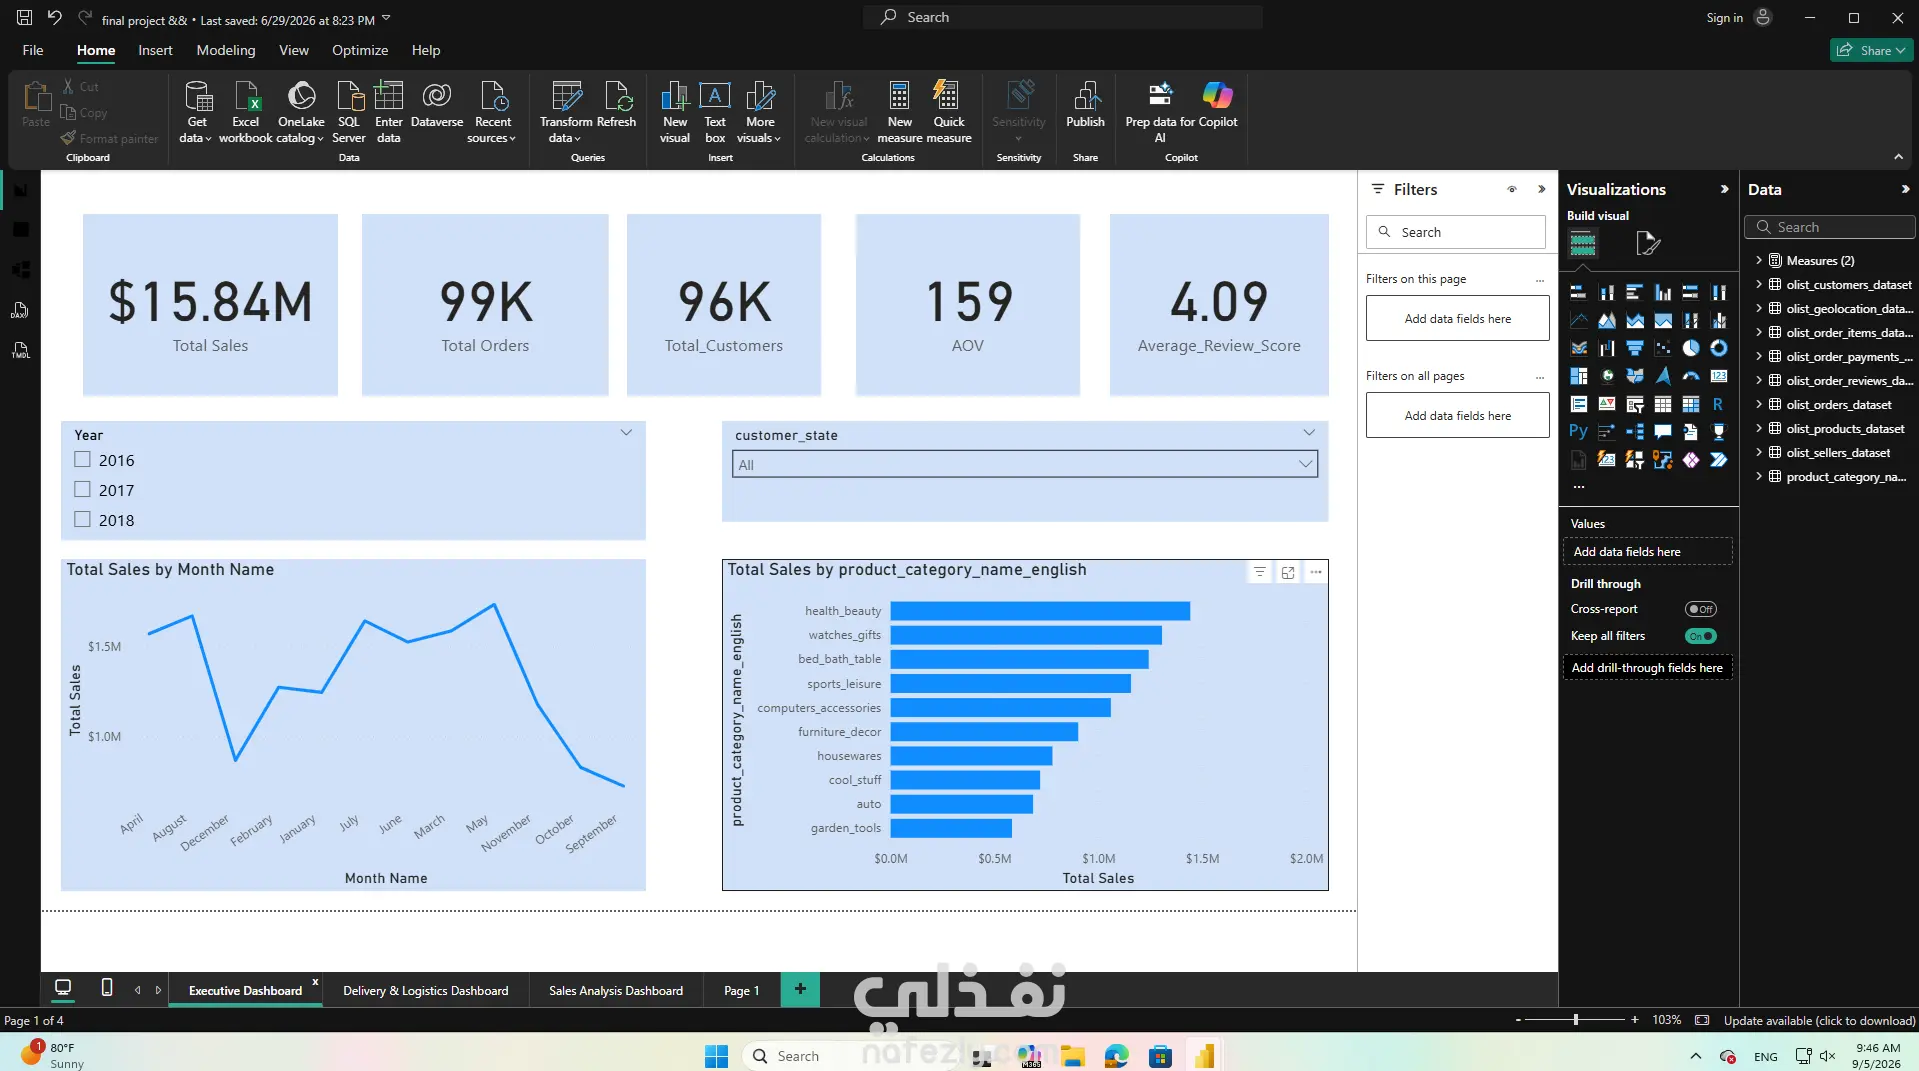
Task: Switch to Sales Analysis Dashboard page
Action: 616,990
